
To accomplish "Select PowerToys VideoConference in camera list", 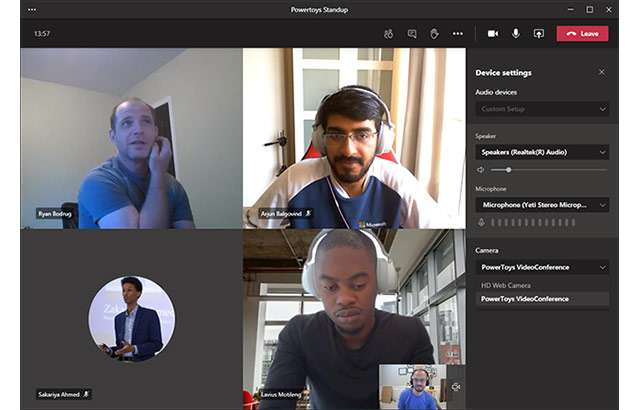I will (x=542, y=299).
